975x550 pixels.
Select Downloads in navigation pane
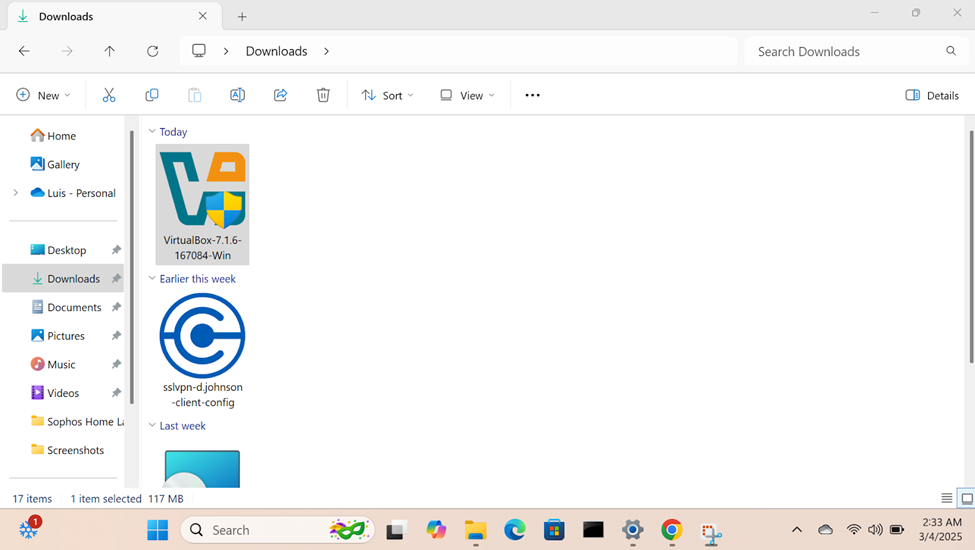coord(62,278)
